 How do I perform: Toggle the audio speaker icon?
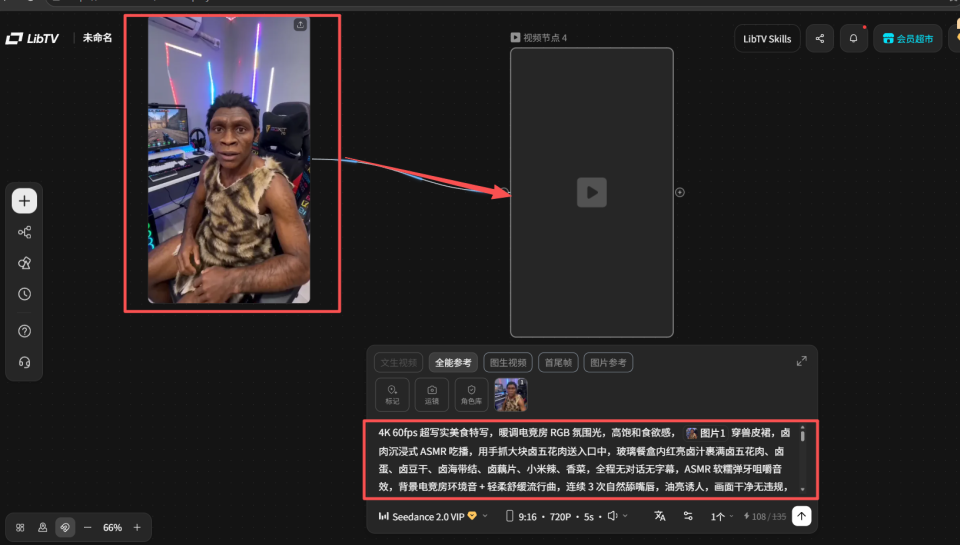(x=613, y=516)
